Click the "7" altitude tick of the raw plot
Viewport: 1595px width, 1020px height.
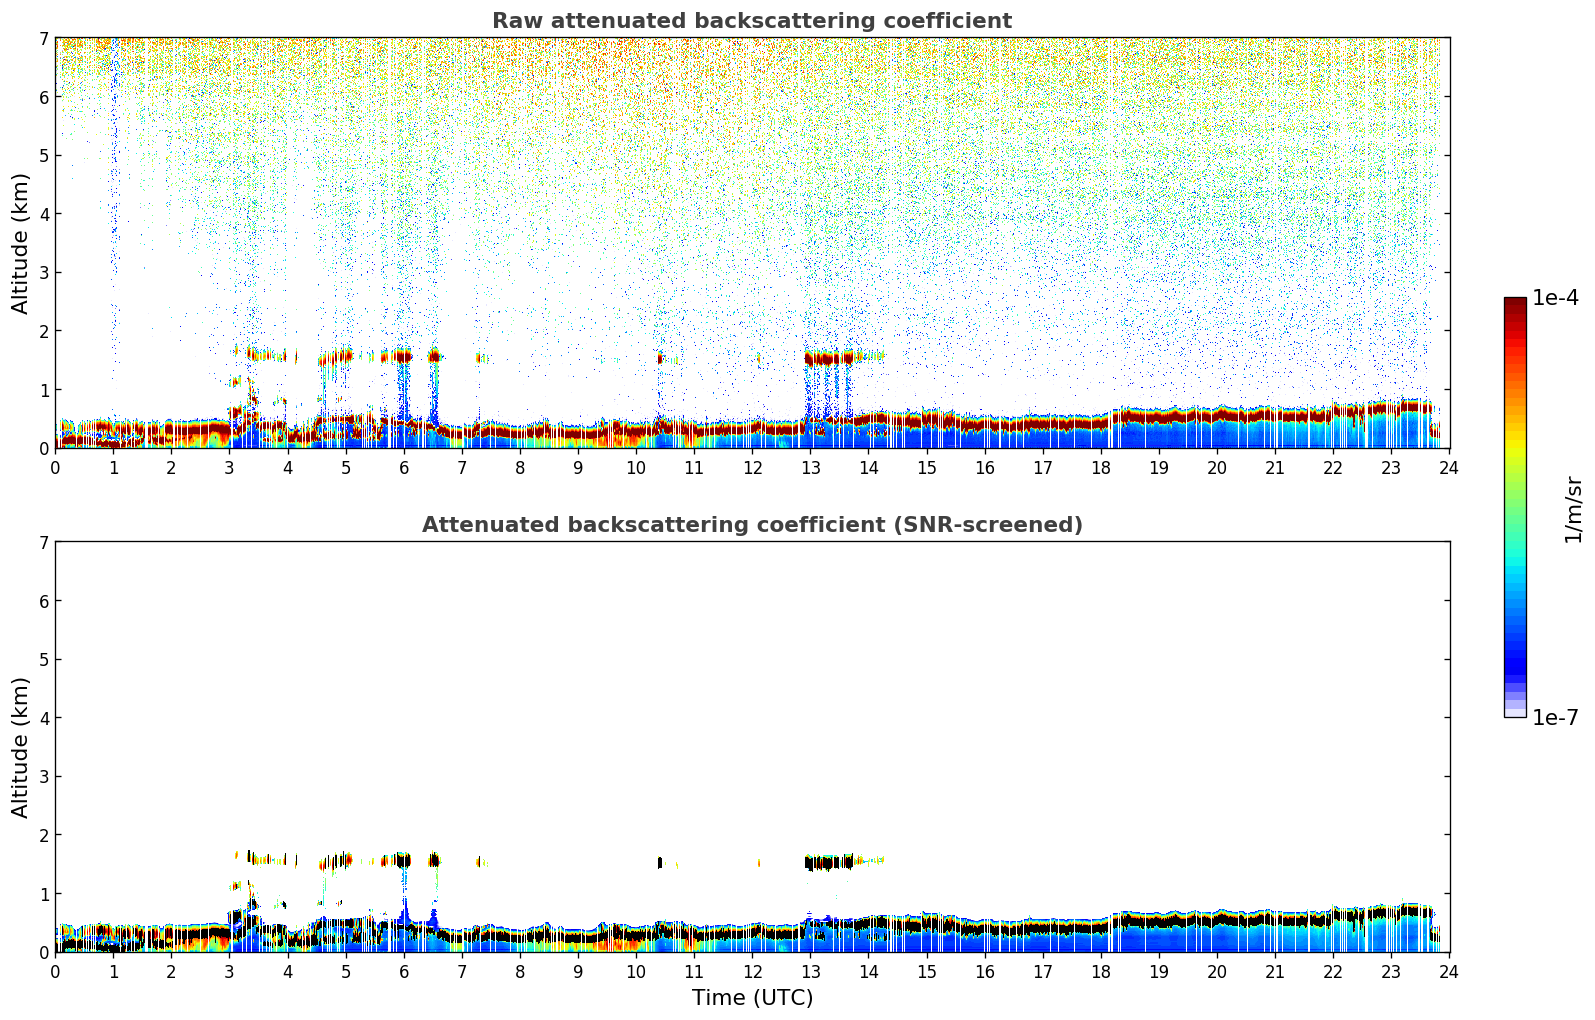[x=44, y=39]
